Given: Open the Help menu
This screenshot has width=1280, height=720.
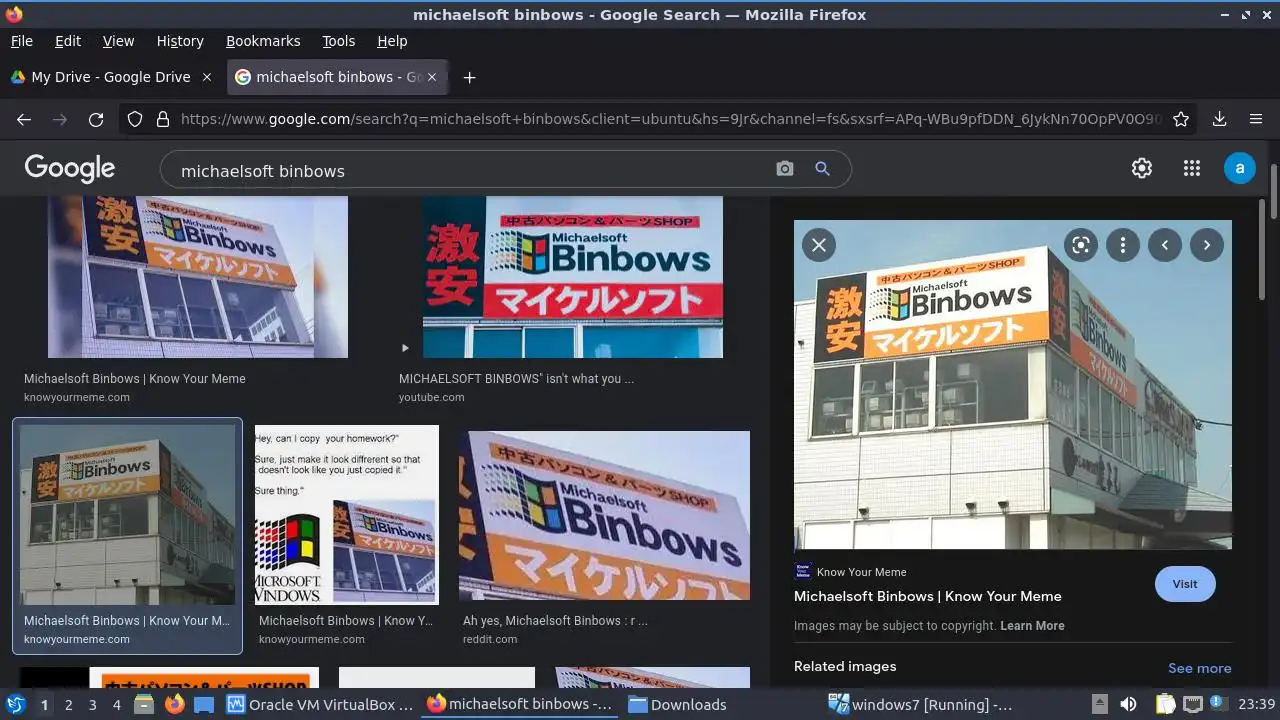Looking at the screenshot, I should click(392, 41).
